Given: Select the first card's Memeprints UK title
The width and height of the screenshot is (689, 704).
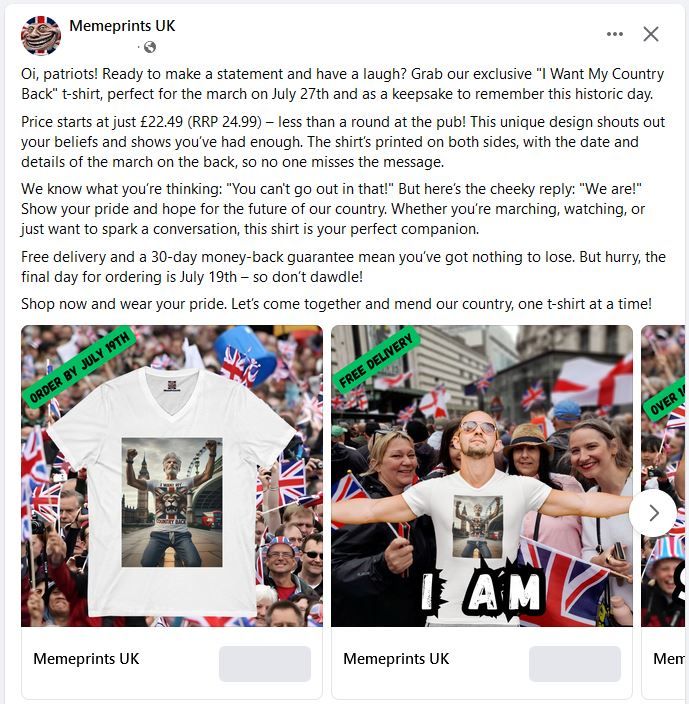Looking at the screenshot, I should (86, 659).
